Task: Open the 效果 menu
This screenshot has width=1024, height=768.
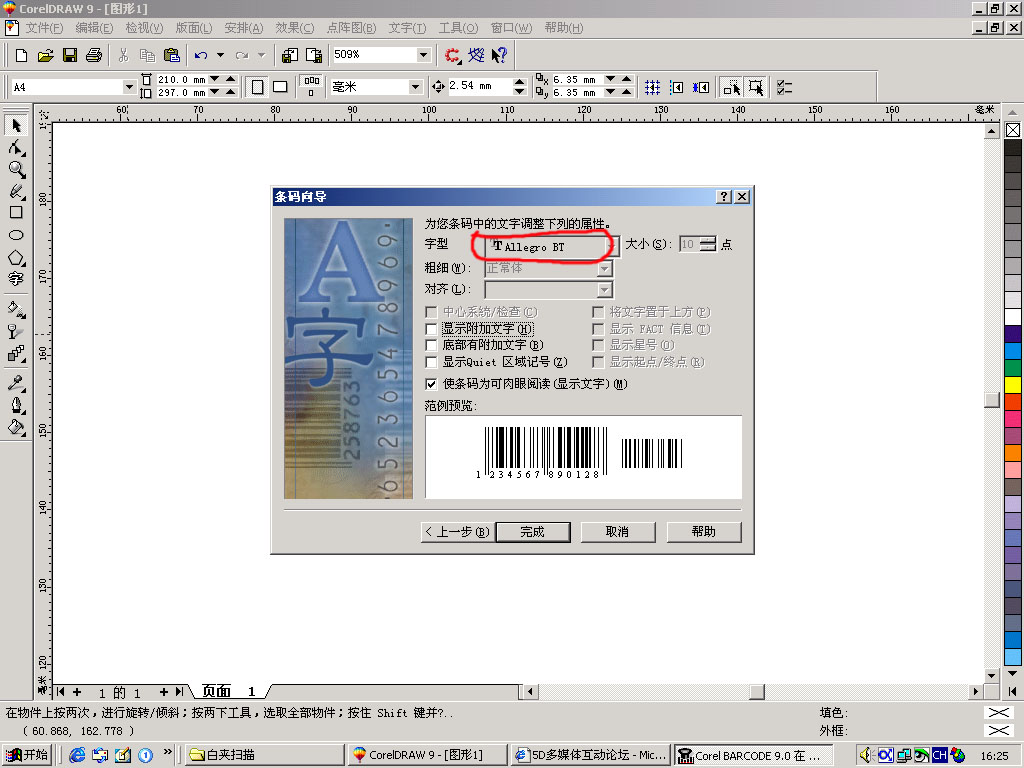Action: click(295, 28)
